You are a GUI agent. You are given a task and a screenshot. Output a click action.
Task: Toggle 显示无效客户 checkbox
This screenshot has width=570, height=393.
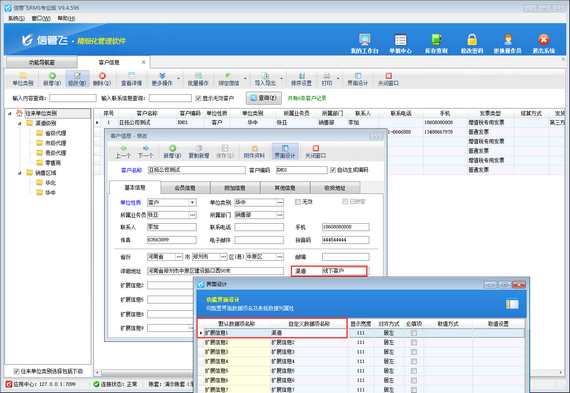coord(198,98)
